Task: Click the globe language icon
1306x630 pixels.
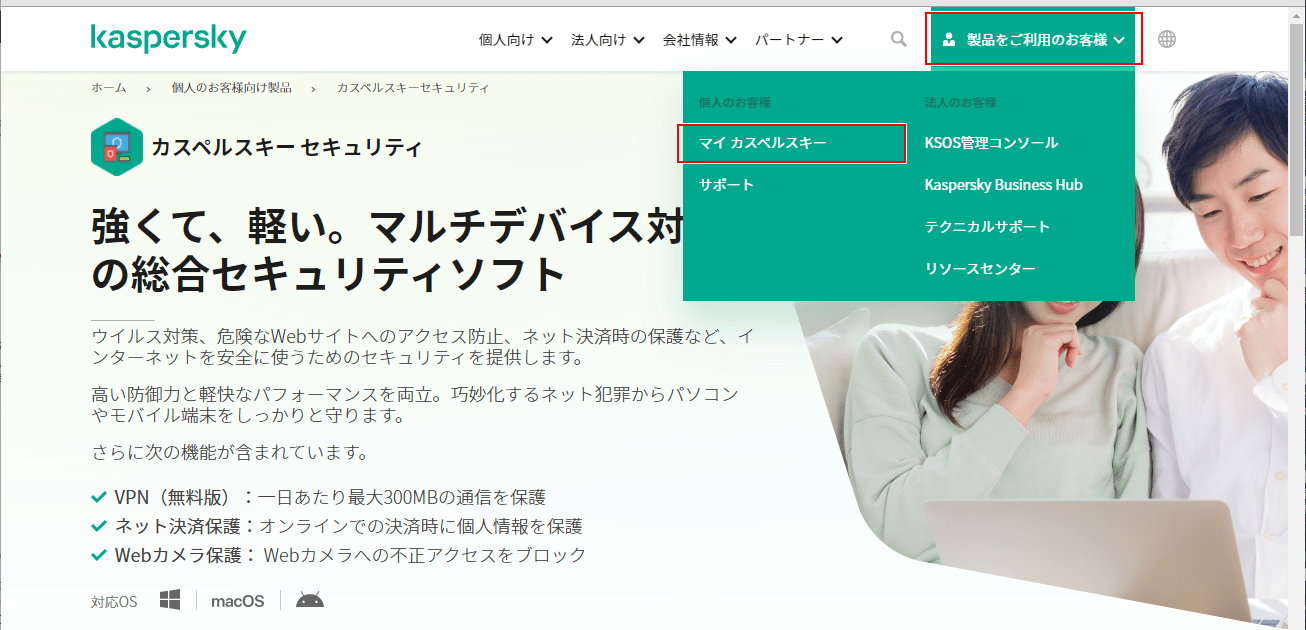Action: click(1167, 39)
